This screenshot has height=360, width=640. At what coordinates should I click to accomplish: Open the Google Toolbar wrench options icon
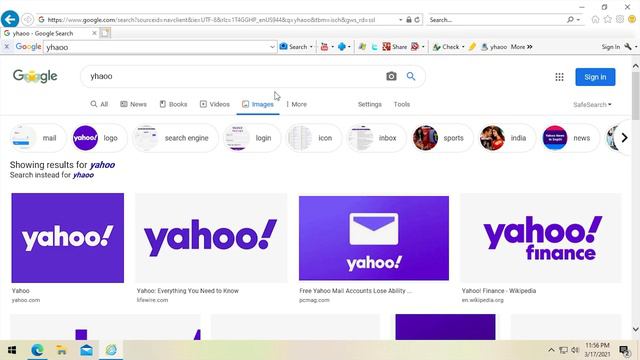(x=629, y=47)
